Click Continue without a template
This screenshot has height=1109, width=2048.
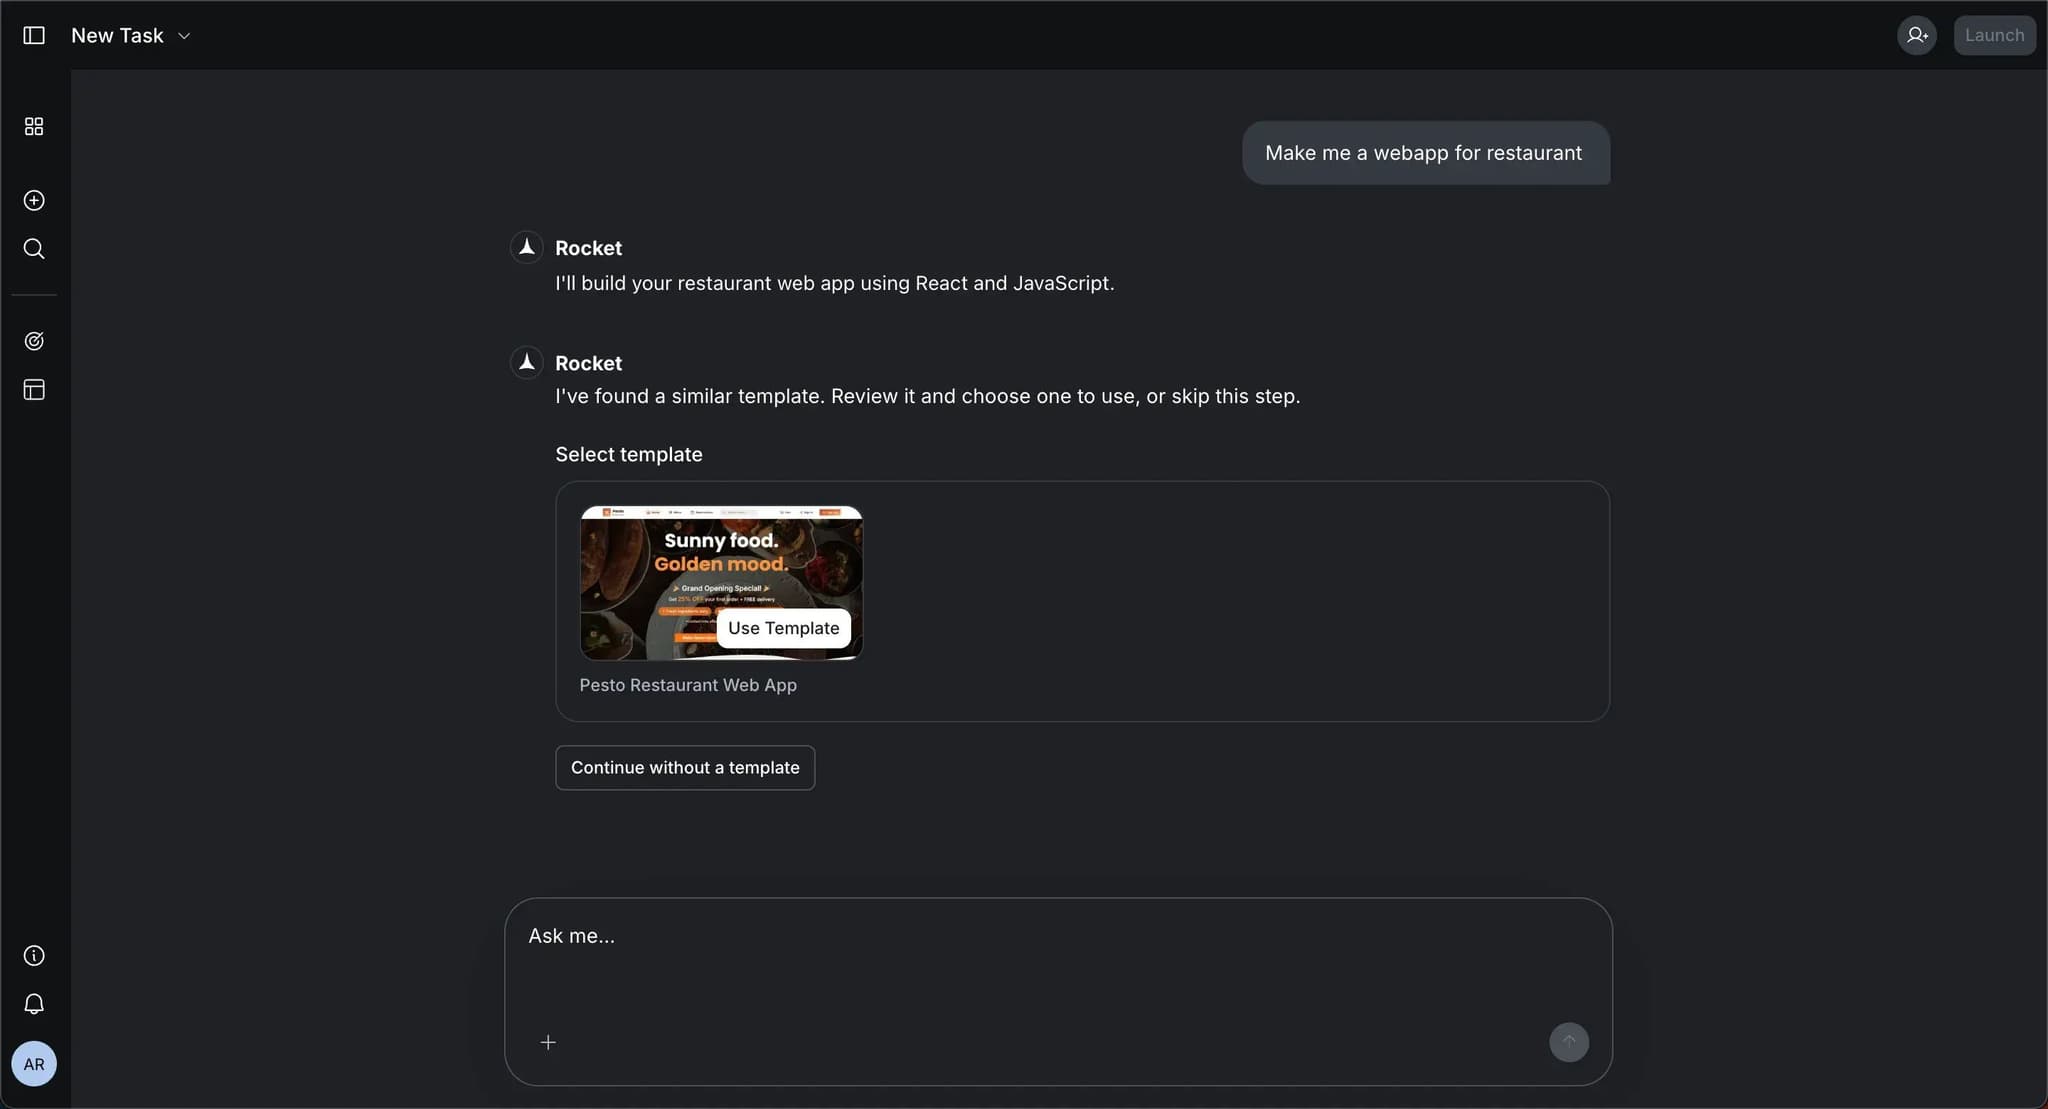[685, 768]
